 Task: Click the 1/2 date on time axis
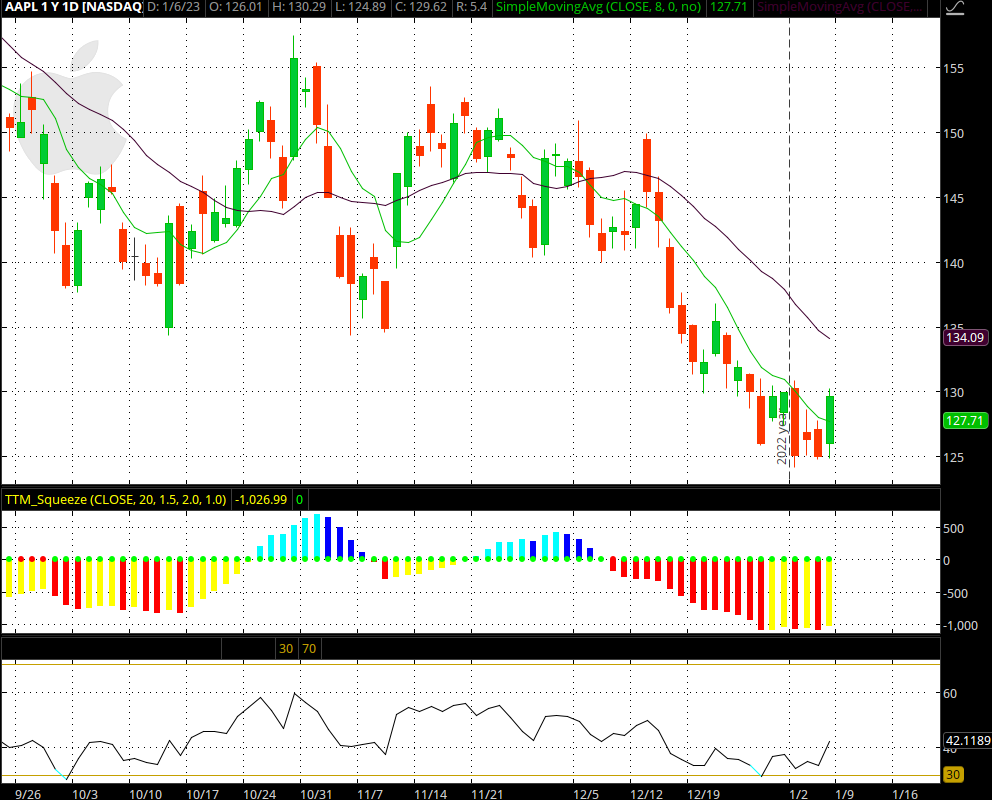pos(798,794)
